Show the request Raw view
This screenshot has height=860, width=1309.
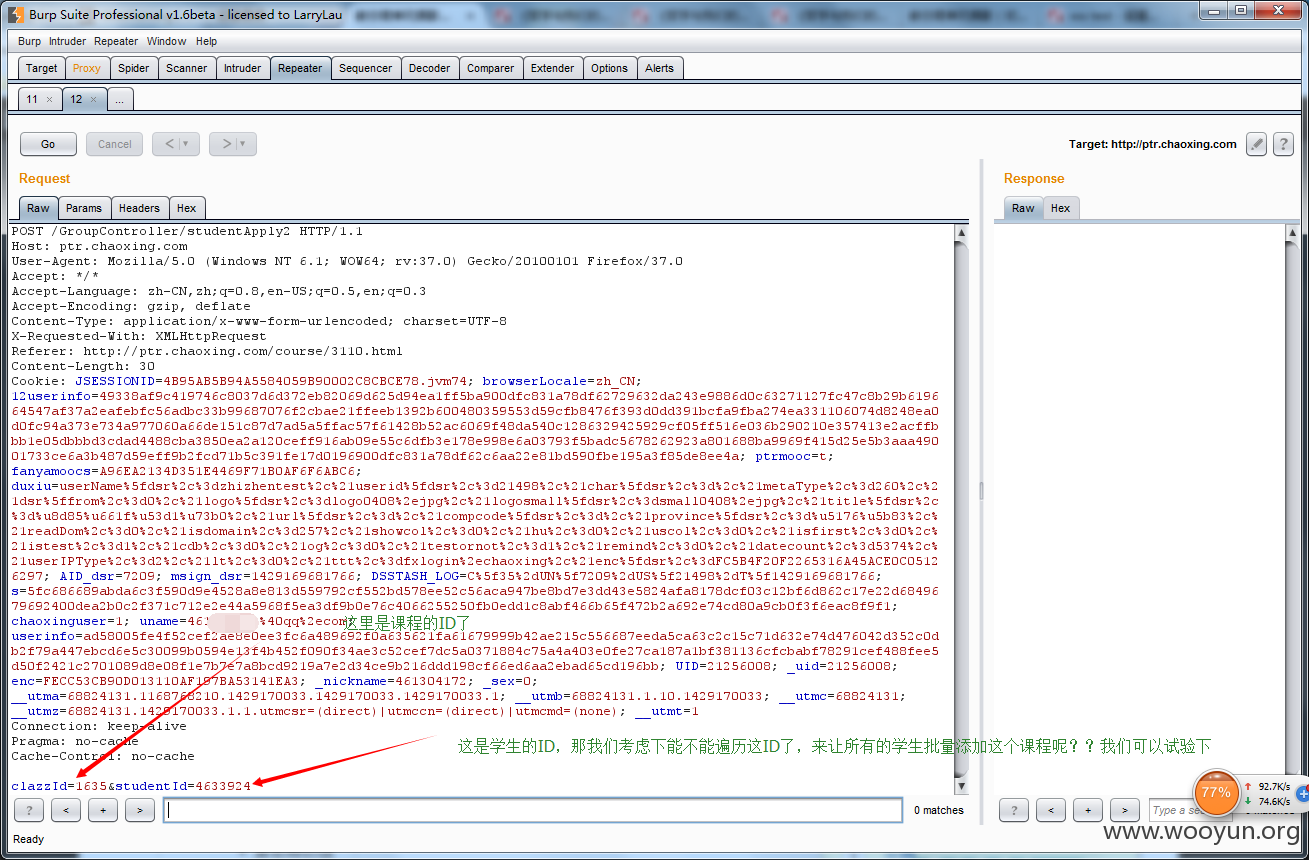38,208
